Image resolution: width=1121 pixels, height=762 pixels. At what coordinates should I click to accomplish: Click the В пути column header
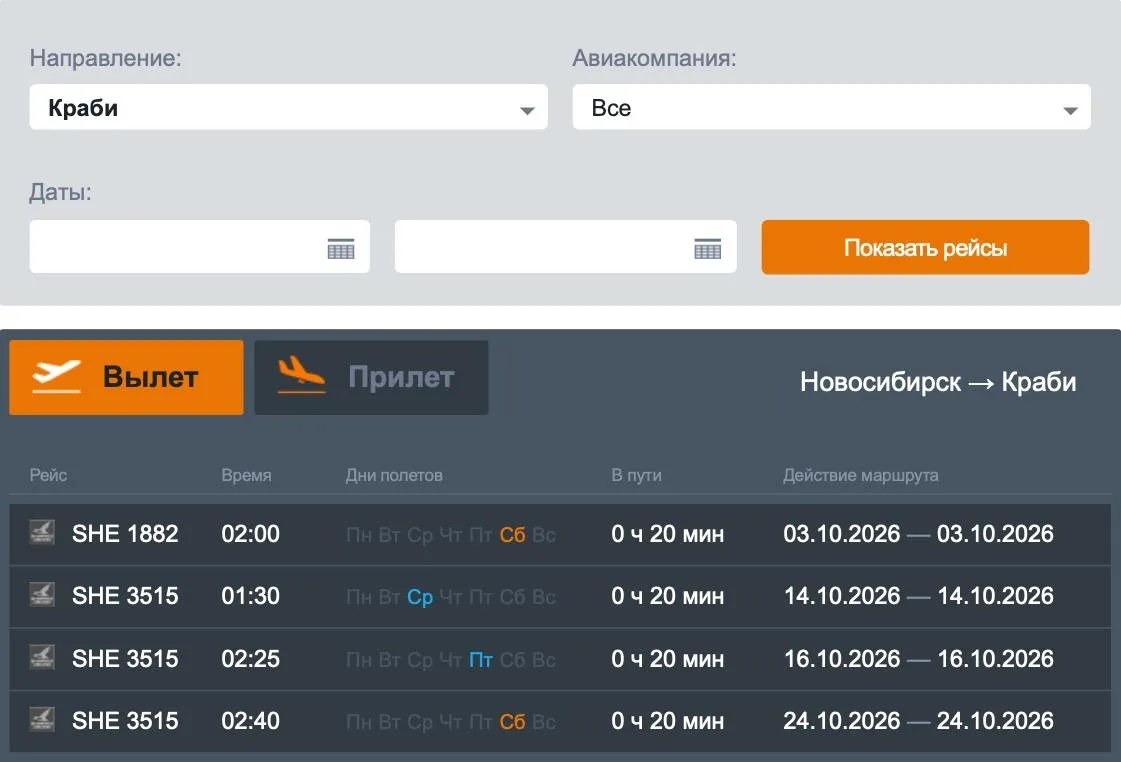[x=636, y=475]
